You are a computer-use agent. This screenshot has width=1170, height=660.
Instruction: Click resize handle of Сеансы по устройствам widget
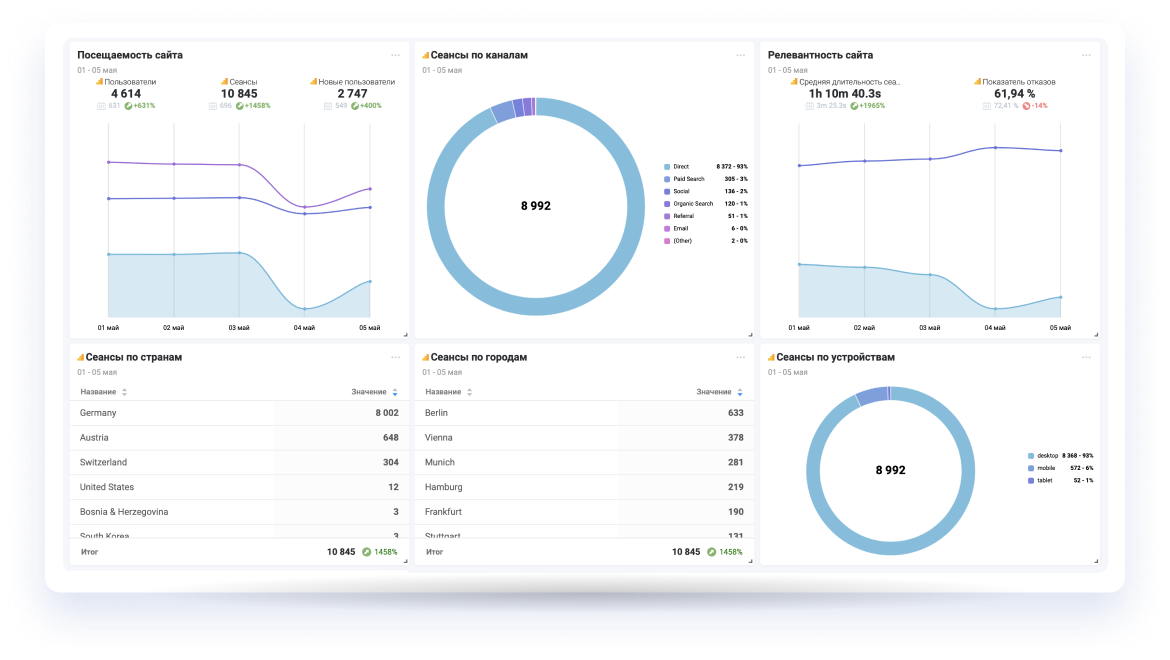pos(1095,560)
